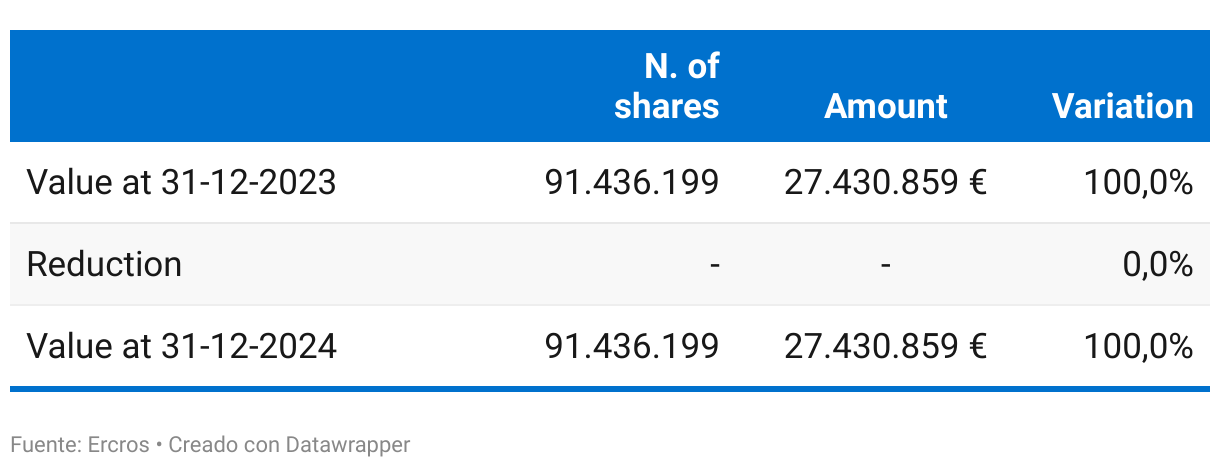Click the Variation column header
Screen dimensions: 1220x468
1122,106
